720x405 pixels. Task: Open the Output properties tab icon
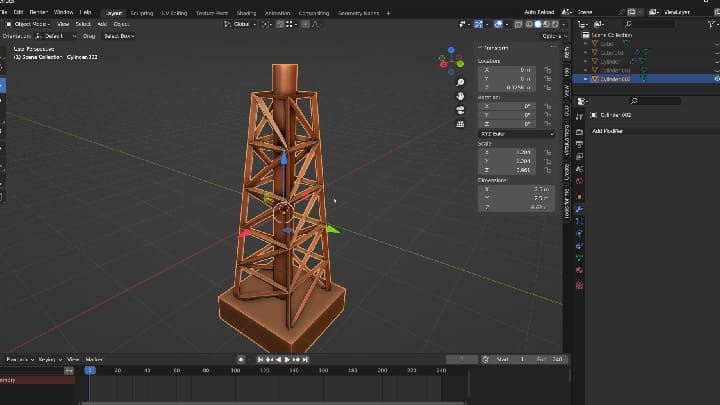[x=579, y=144]
